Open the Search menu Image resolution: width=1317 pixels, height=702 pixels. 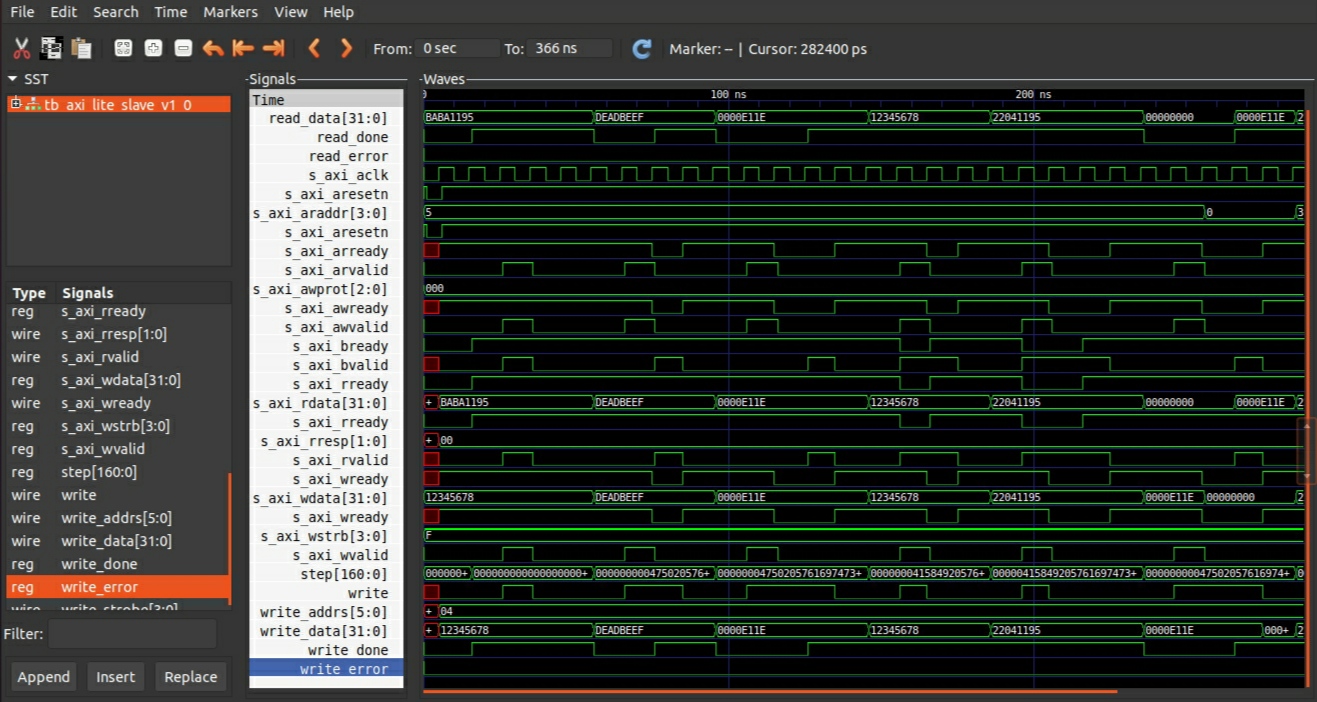coord(116,12)
